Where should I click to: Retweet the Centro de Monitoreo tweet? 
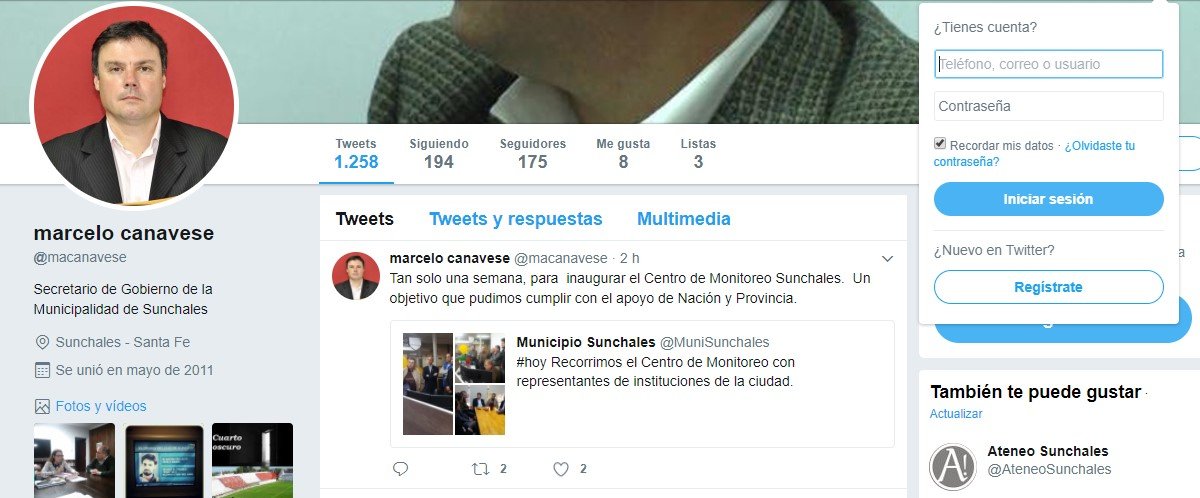[481, 468]
